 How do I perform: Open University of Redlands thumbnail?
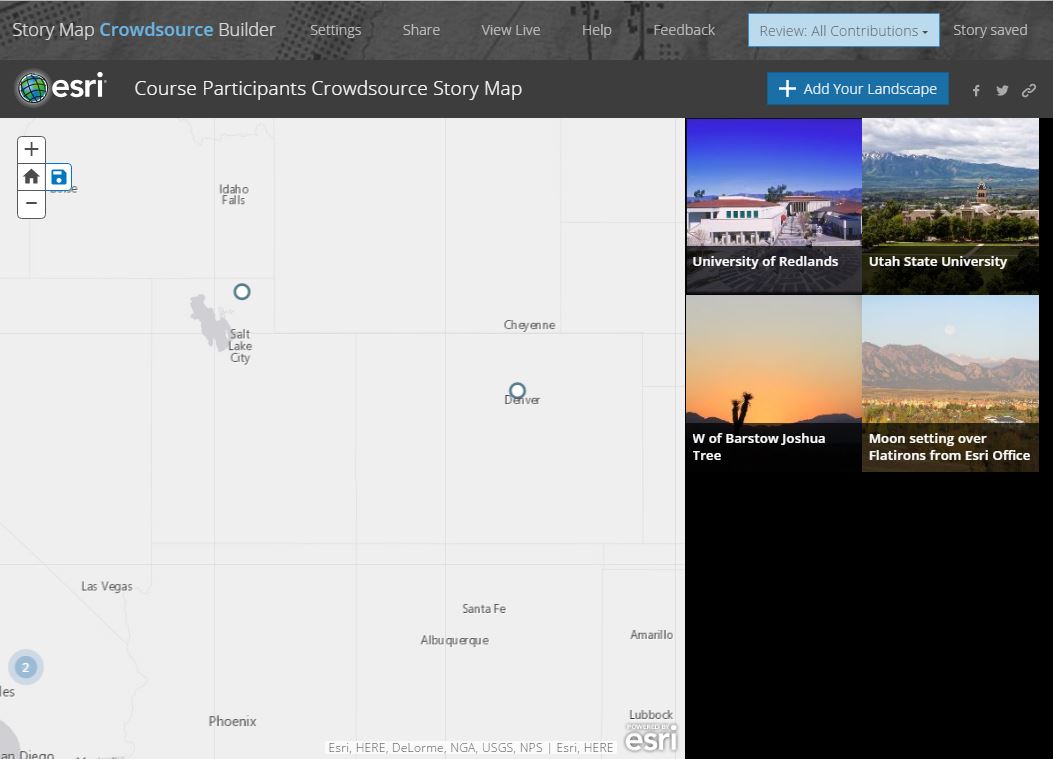[774, 206]
